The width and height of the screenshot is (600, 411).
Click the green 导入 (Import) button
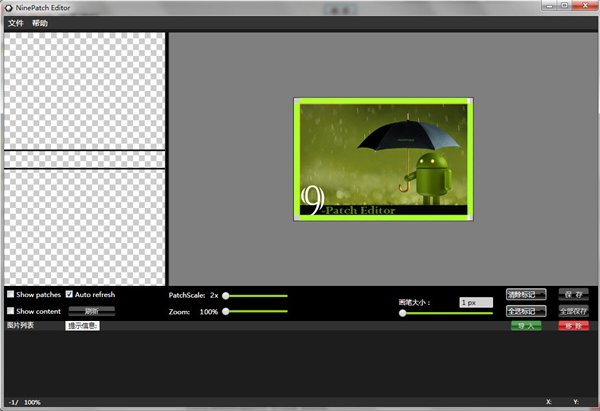pyautogui.click(x=526, y=326)
